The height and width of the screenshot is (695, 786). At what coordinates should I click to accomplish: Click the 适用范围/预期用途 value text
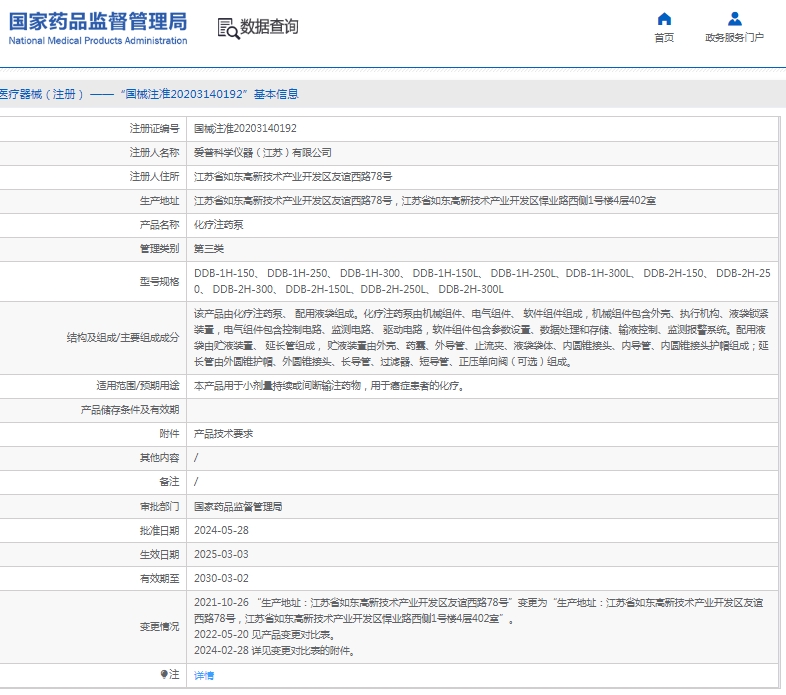[329, 386]
